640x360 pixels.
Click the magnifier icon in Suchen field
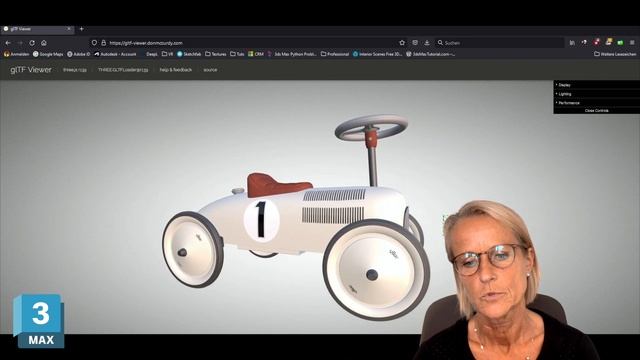pos(440,43)
